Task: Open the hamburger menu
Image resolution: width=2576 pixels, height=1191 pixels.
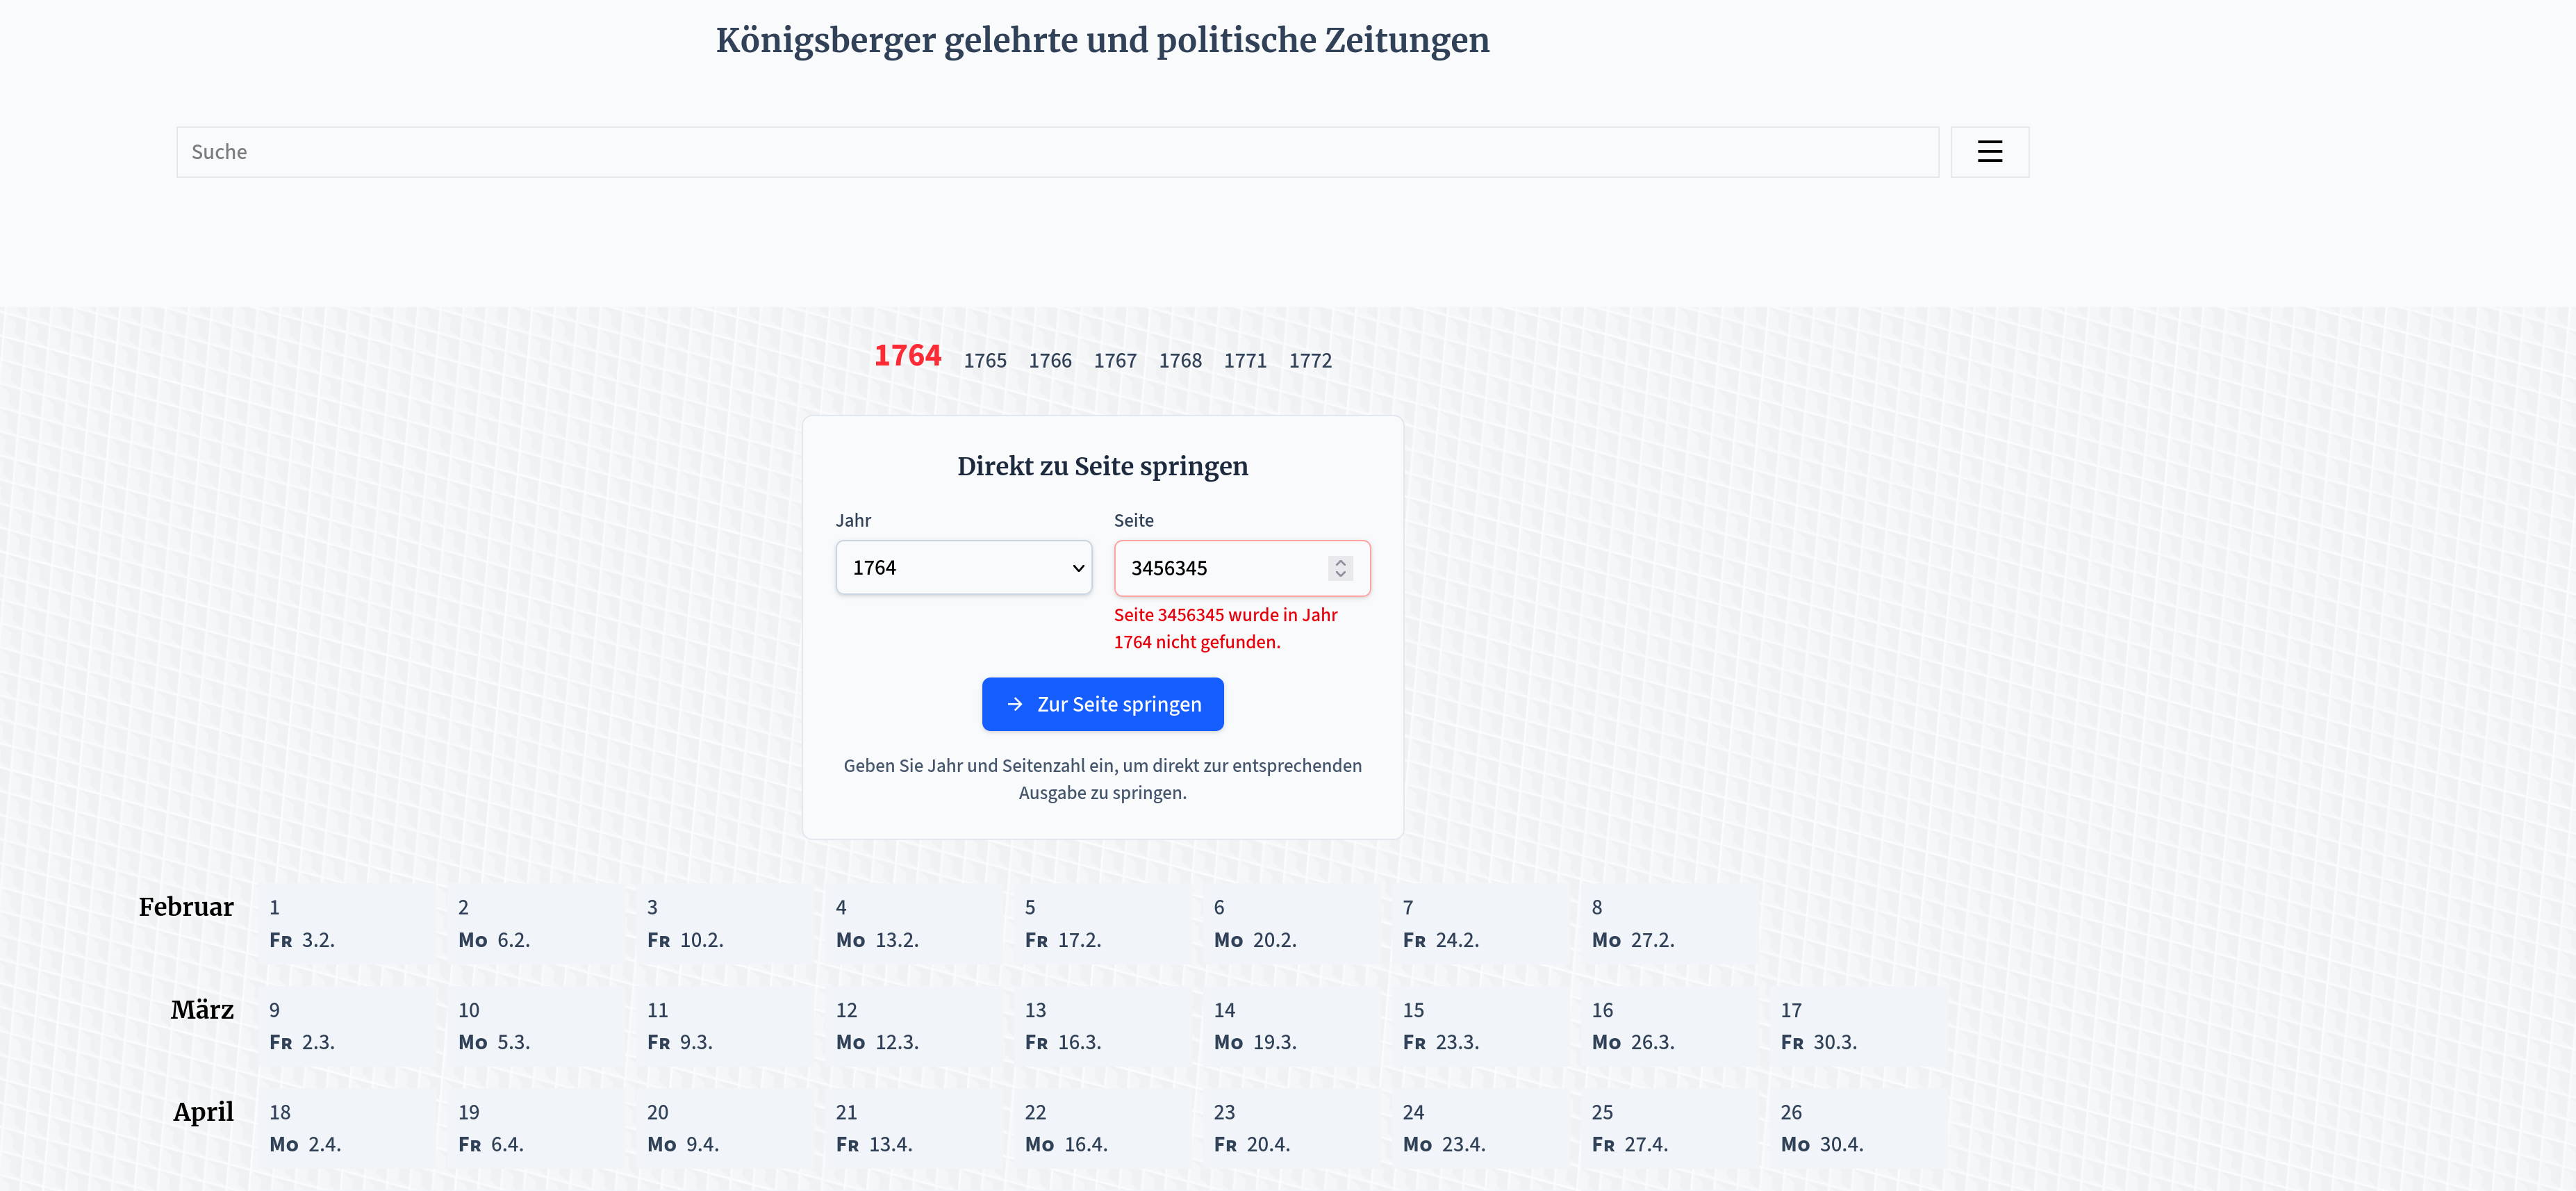Action: coord(1989,152)
